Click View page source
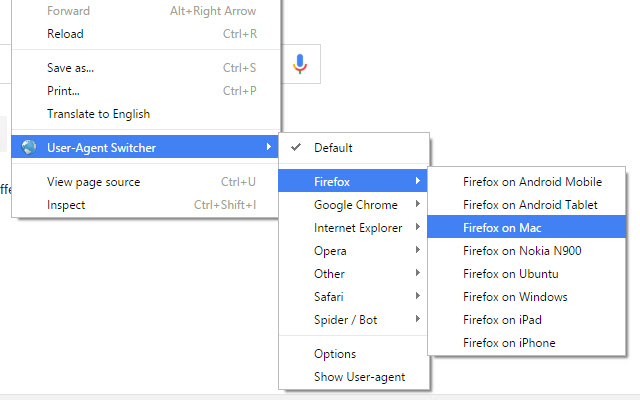Screen dimensions: 640x400 (93, 182)
